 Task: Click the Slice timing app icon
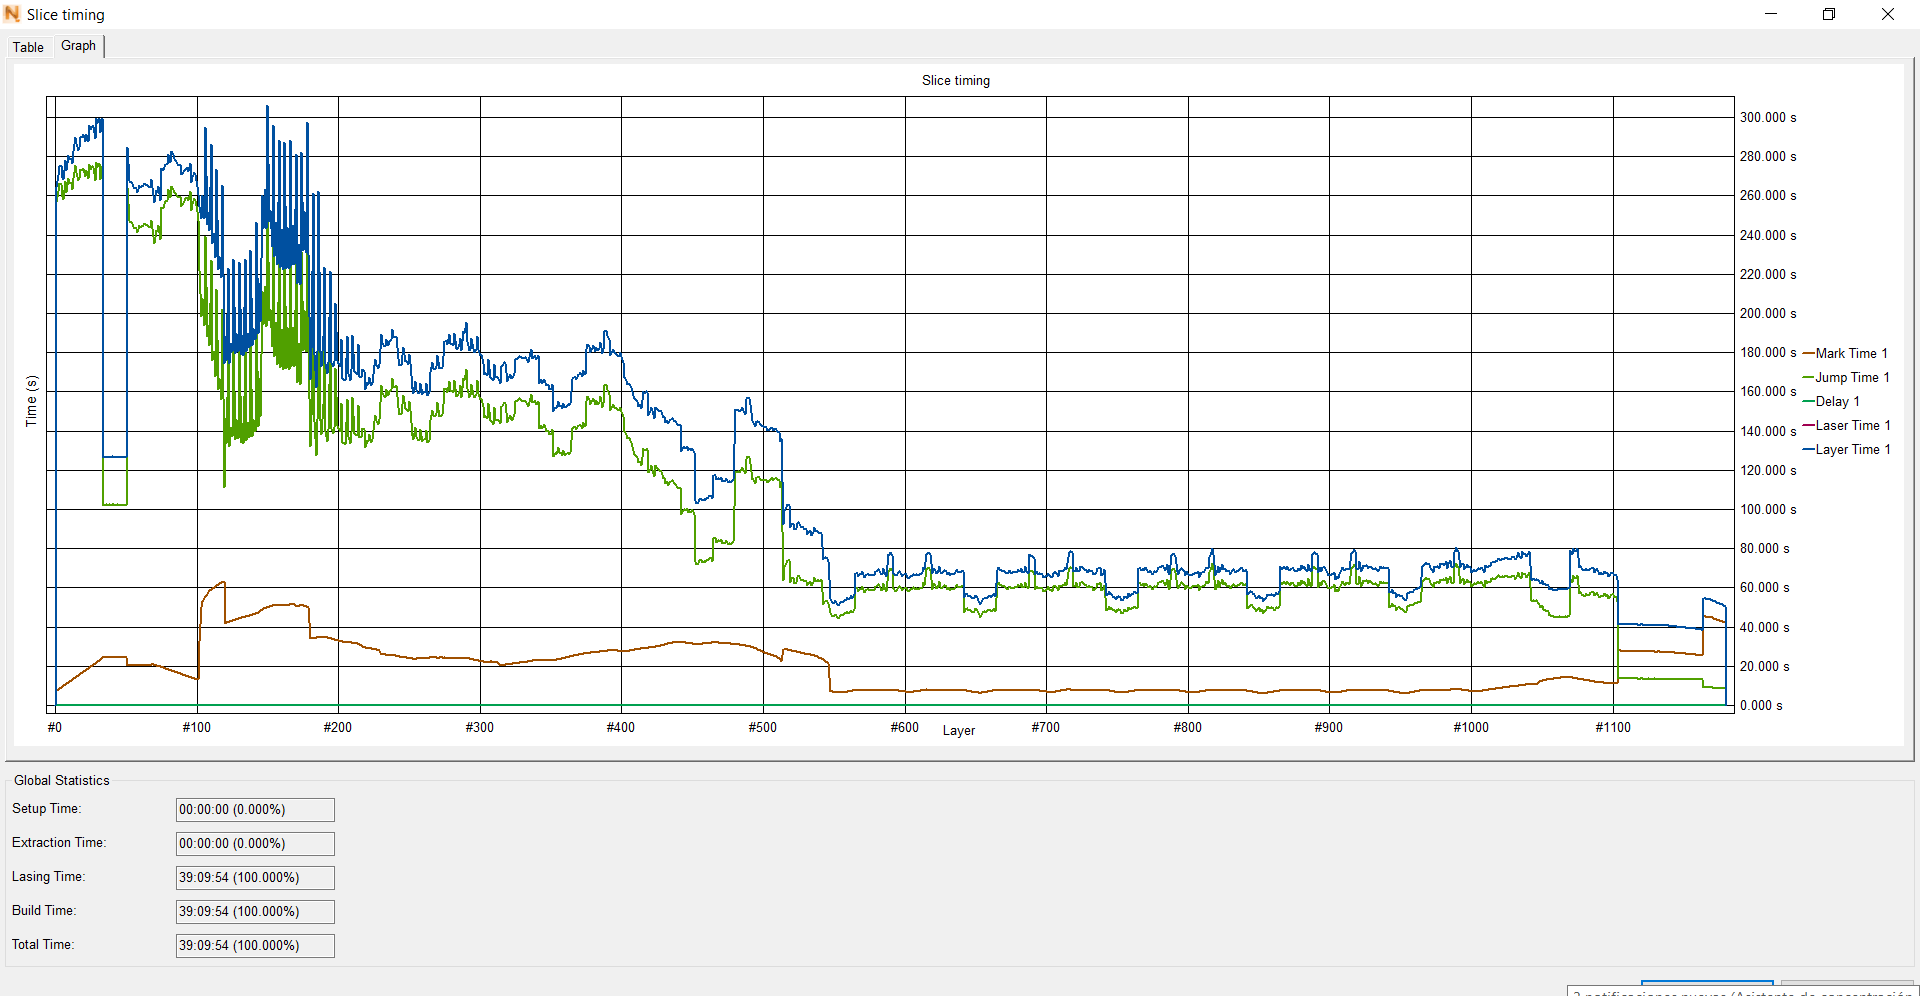pyautogui.click(x=12, y=14)
